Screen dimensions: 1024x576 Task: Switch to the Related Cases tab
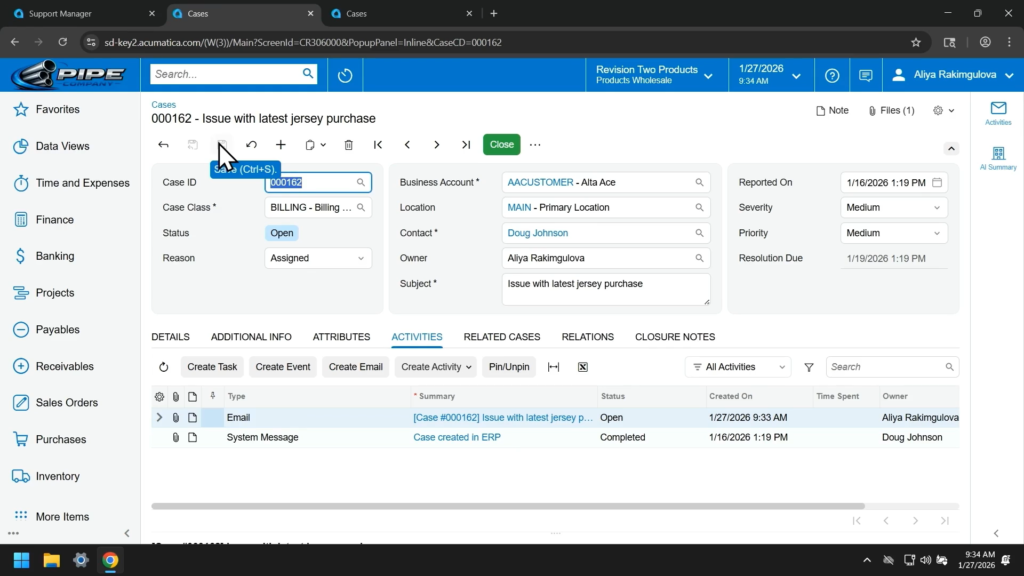(502, 337)
